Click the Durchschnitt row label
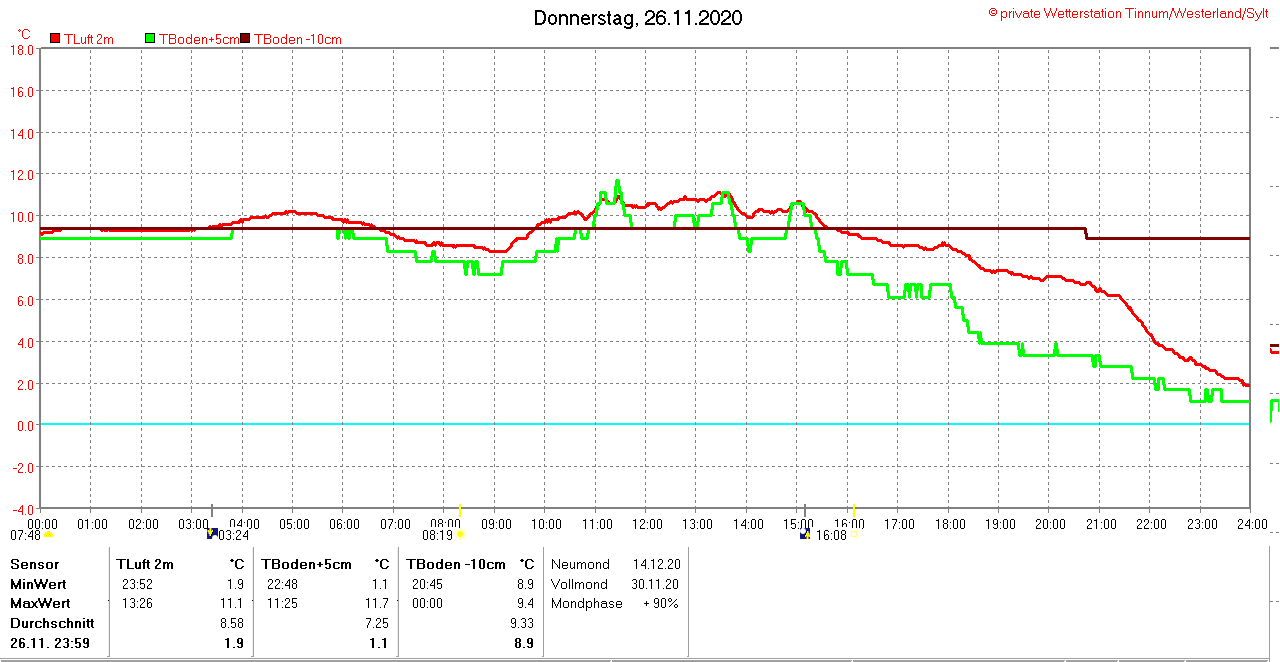 pyautogui.click(x=52, y=622)
